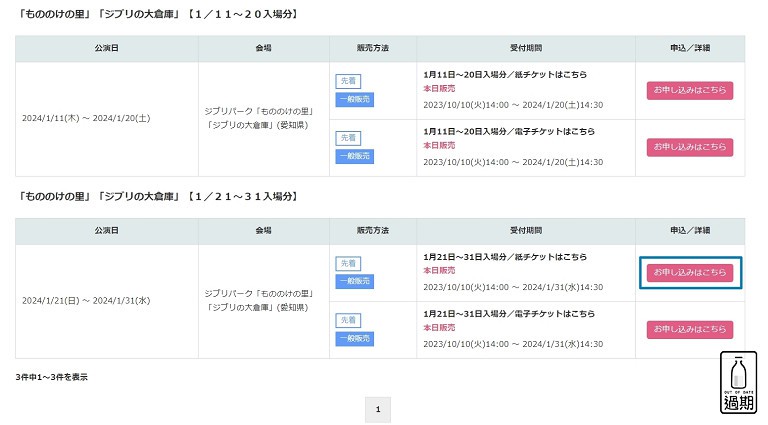Screen dimensions: 768x425
Task: Click 先着 badge in 1/21–31 paper row
Action: 348,263
